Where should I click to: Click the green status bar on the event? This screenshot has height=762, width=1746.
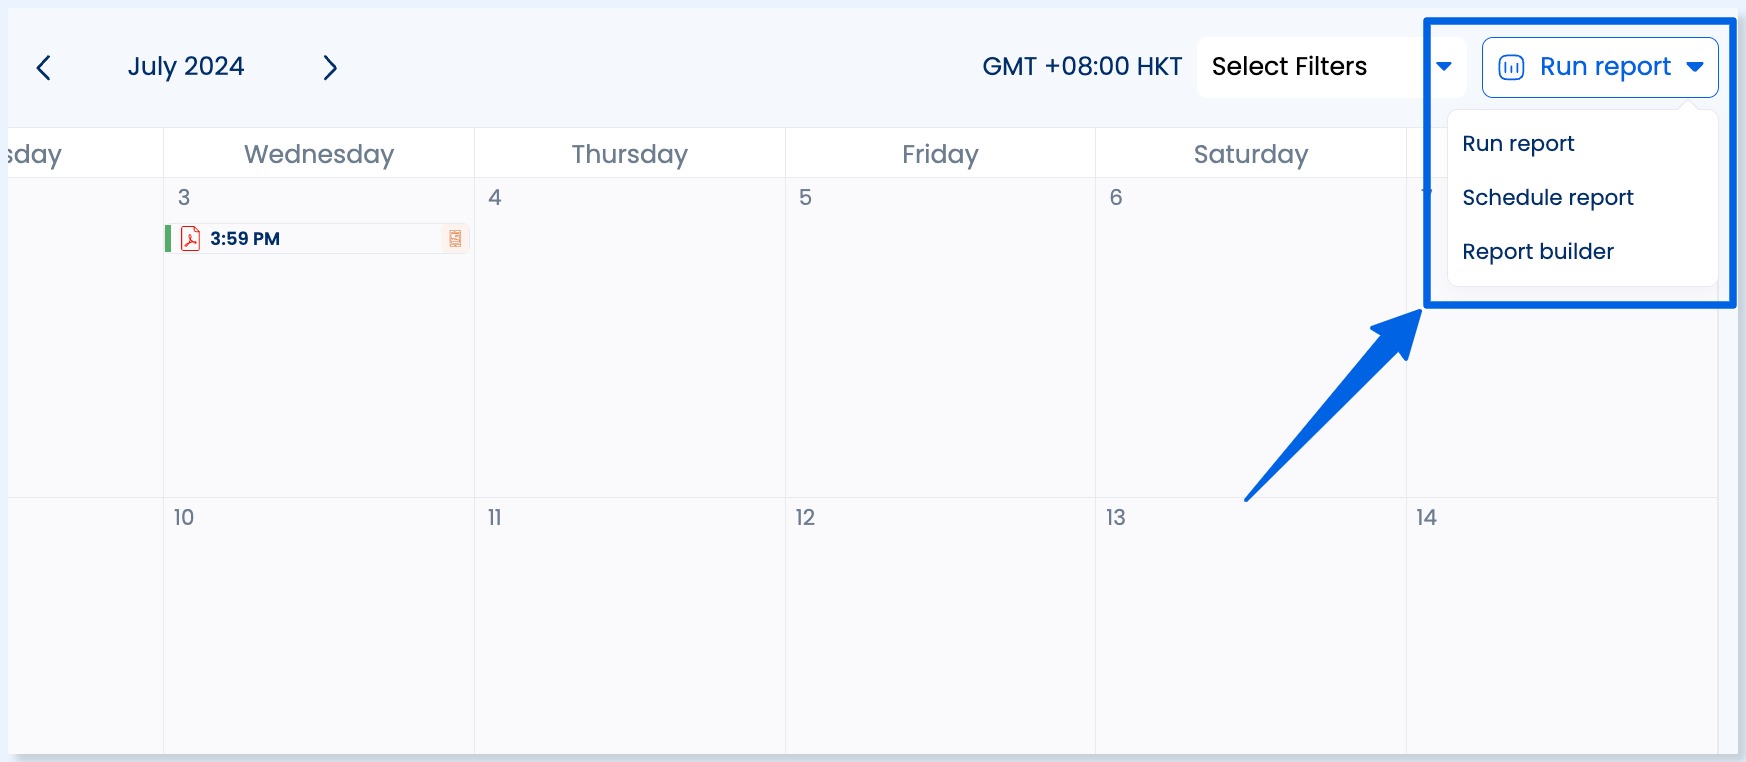coord(167,239)
